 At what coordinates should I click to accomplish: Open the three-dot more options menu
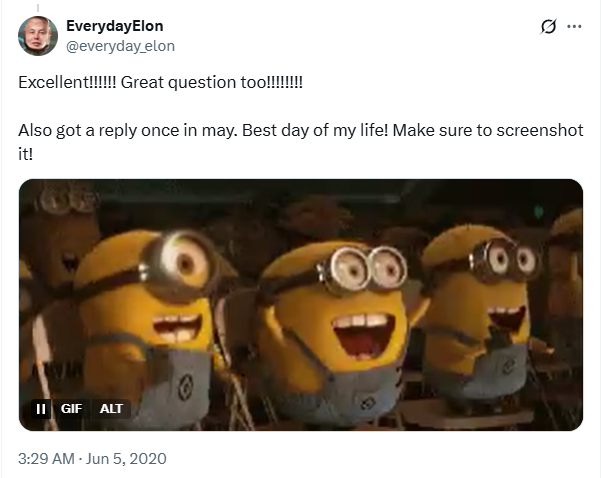point(574,26)
